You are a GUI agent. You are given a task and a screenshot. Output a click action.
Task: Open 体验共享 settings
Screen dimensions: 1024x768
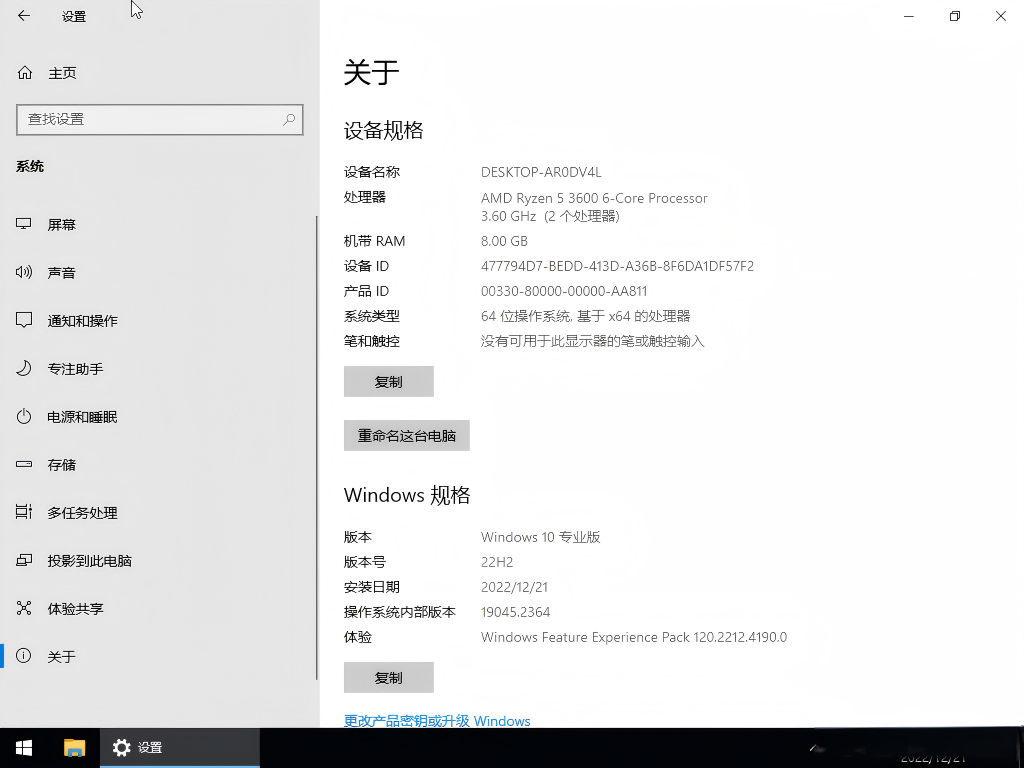coord(75,609)
